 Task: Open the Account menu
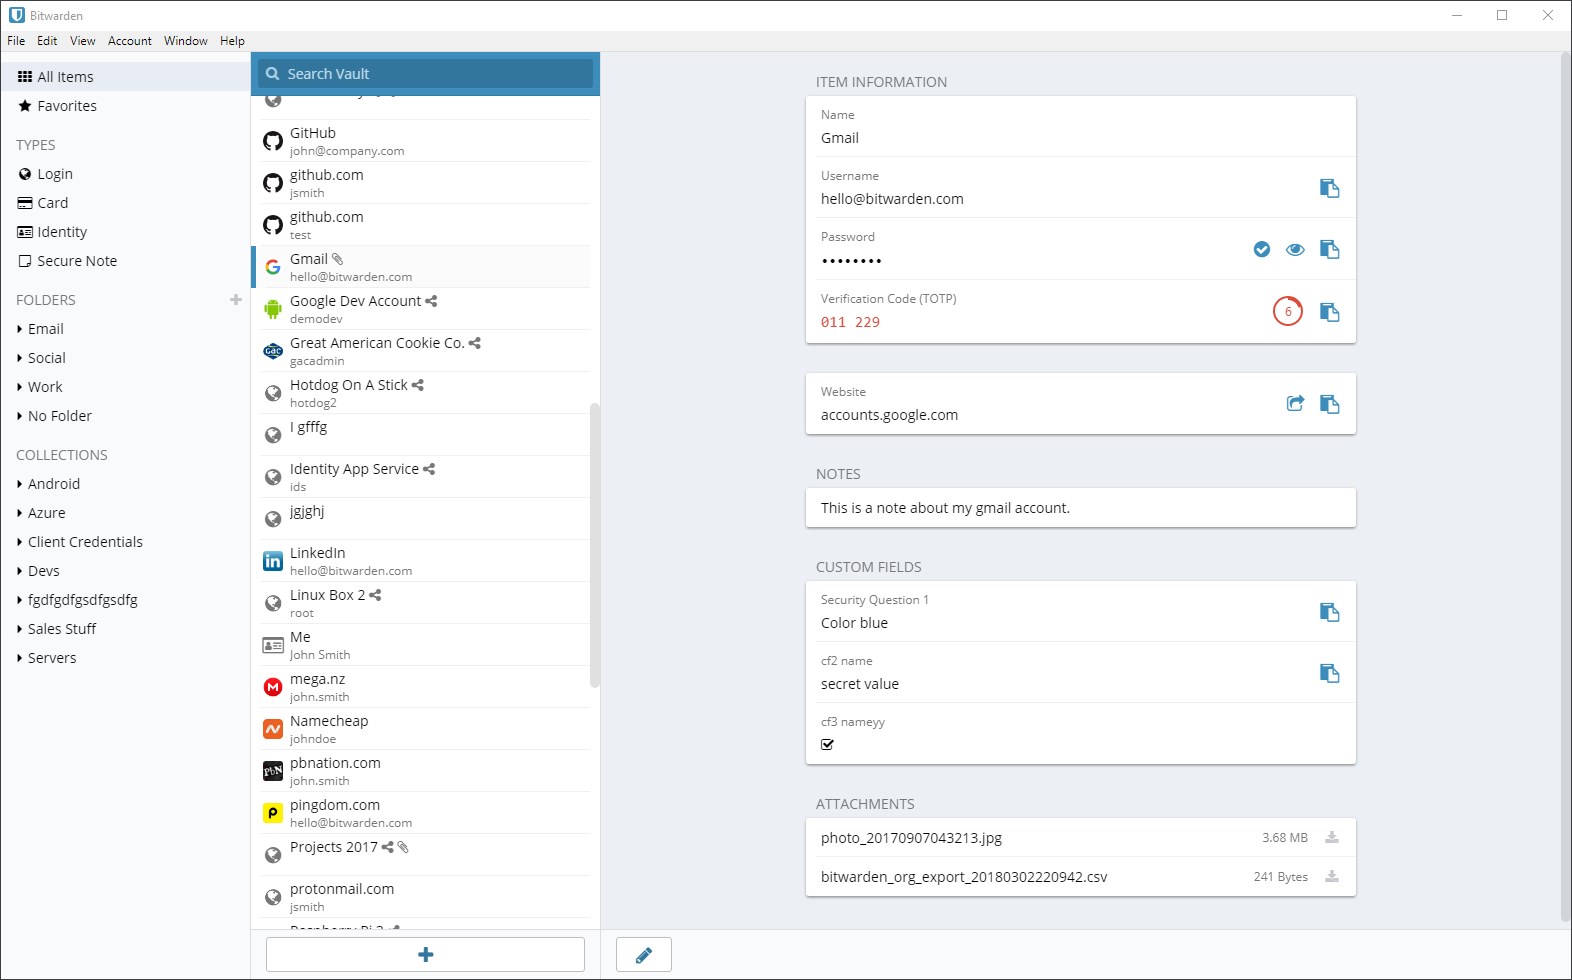[x=129, y=41]
